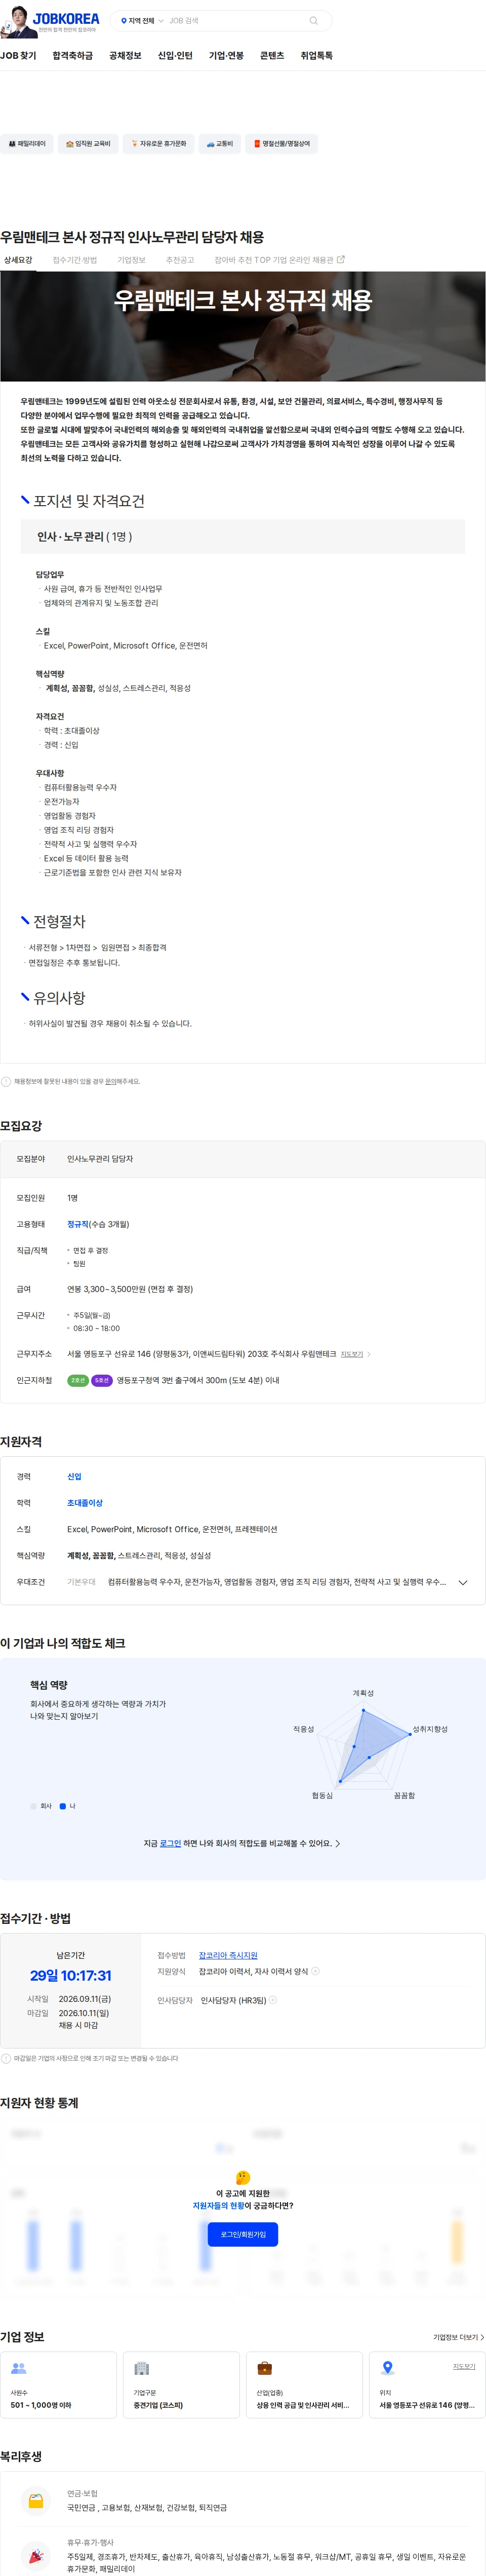
Task: Click the 5호선 subway line badge
Action: pyautogui.click(x=102, y=1380)
